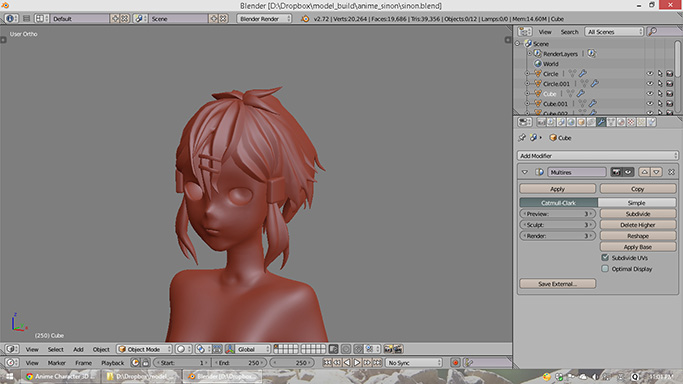Open the Add menu in viewport header
Image resolution: width=683 pixels, height=384 pixels.
pos(78,349)
